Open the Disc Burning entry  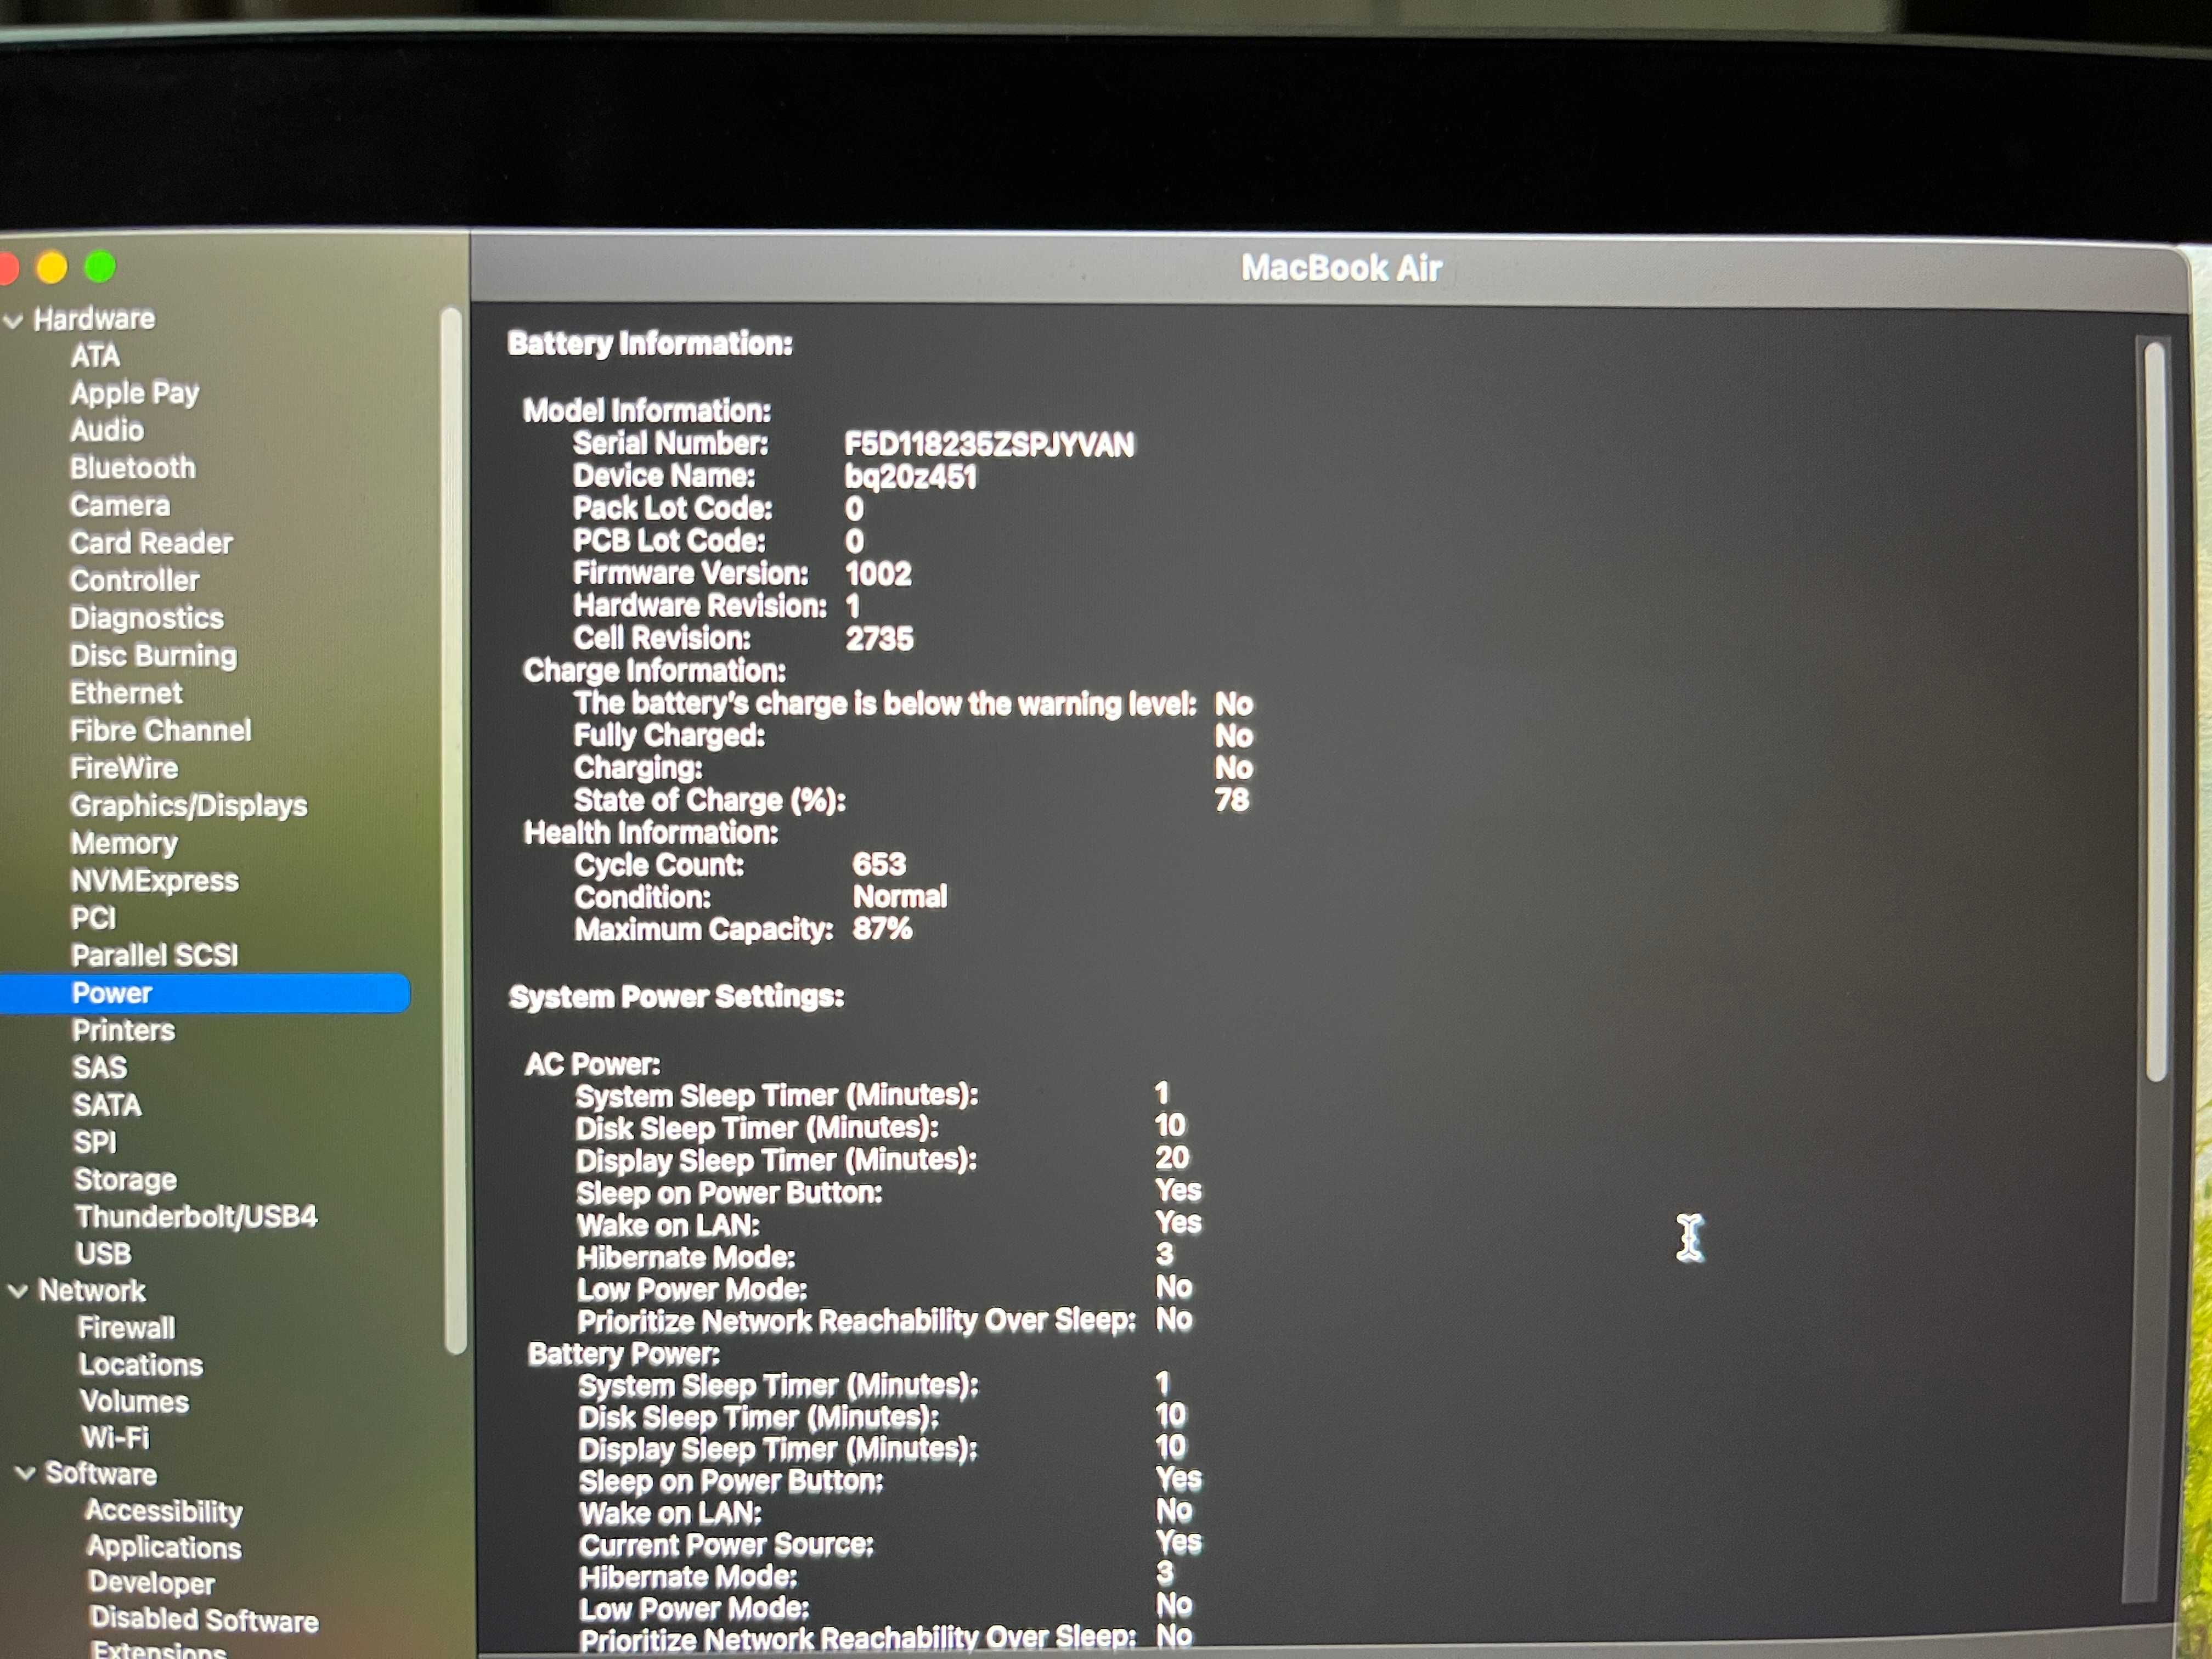[x=154, y=656]
